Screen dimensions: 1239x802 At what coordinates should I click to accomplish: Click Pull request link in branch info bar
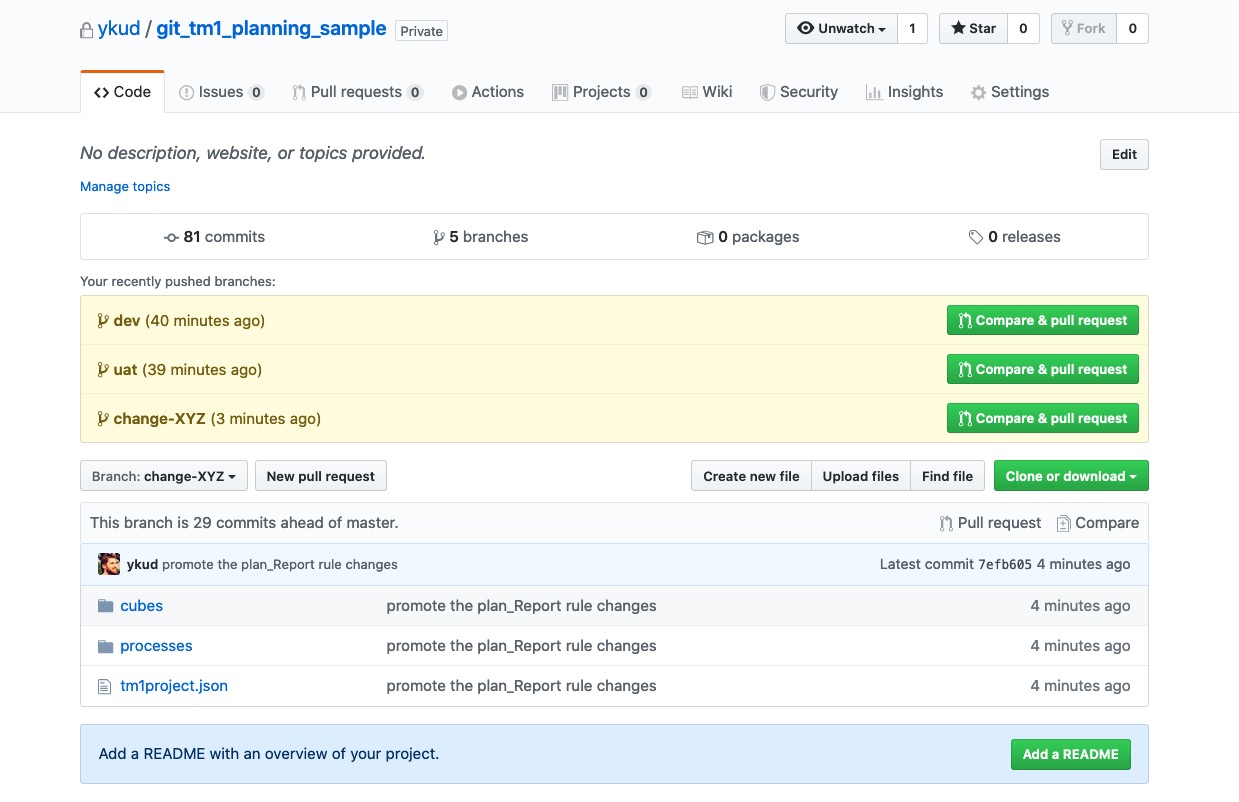click(990, 523)
